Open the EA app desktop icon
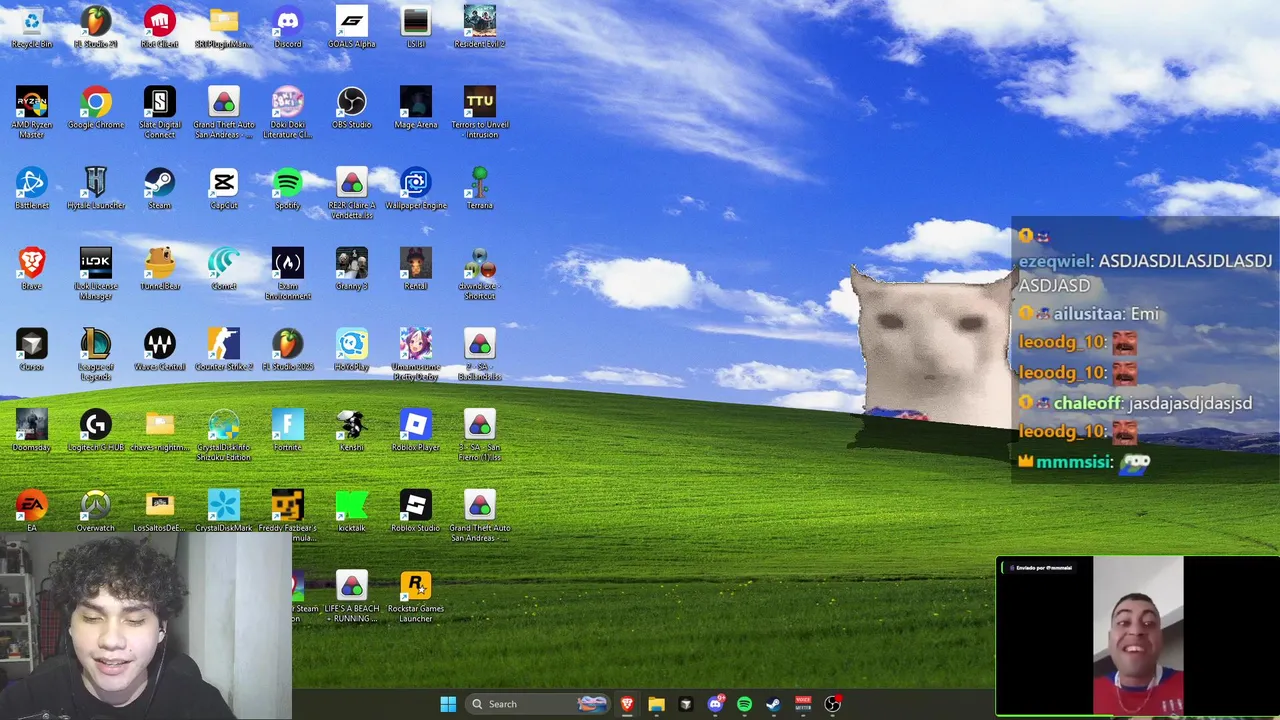Viewport: 1280px width, 720px height. (32, 511)
